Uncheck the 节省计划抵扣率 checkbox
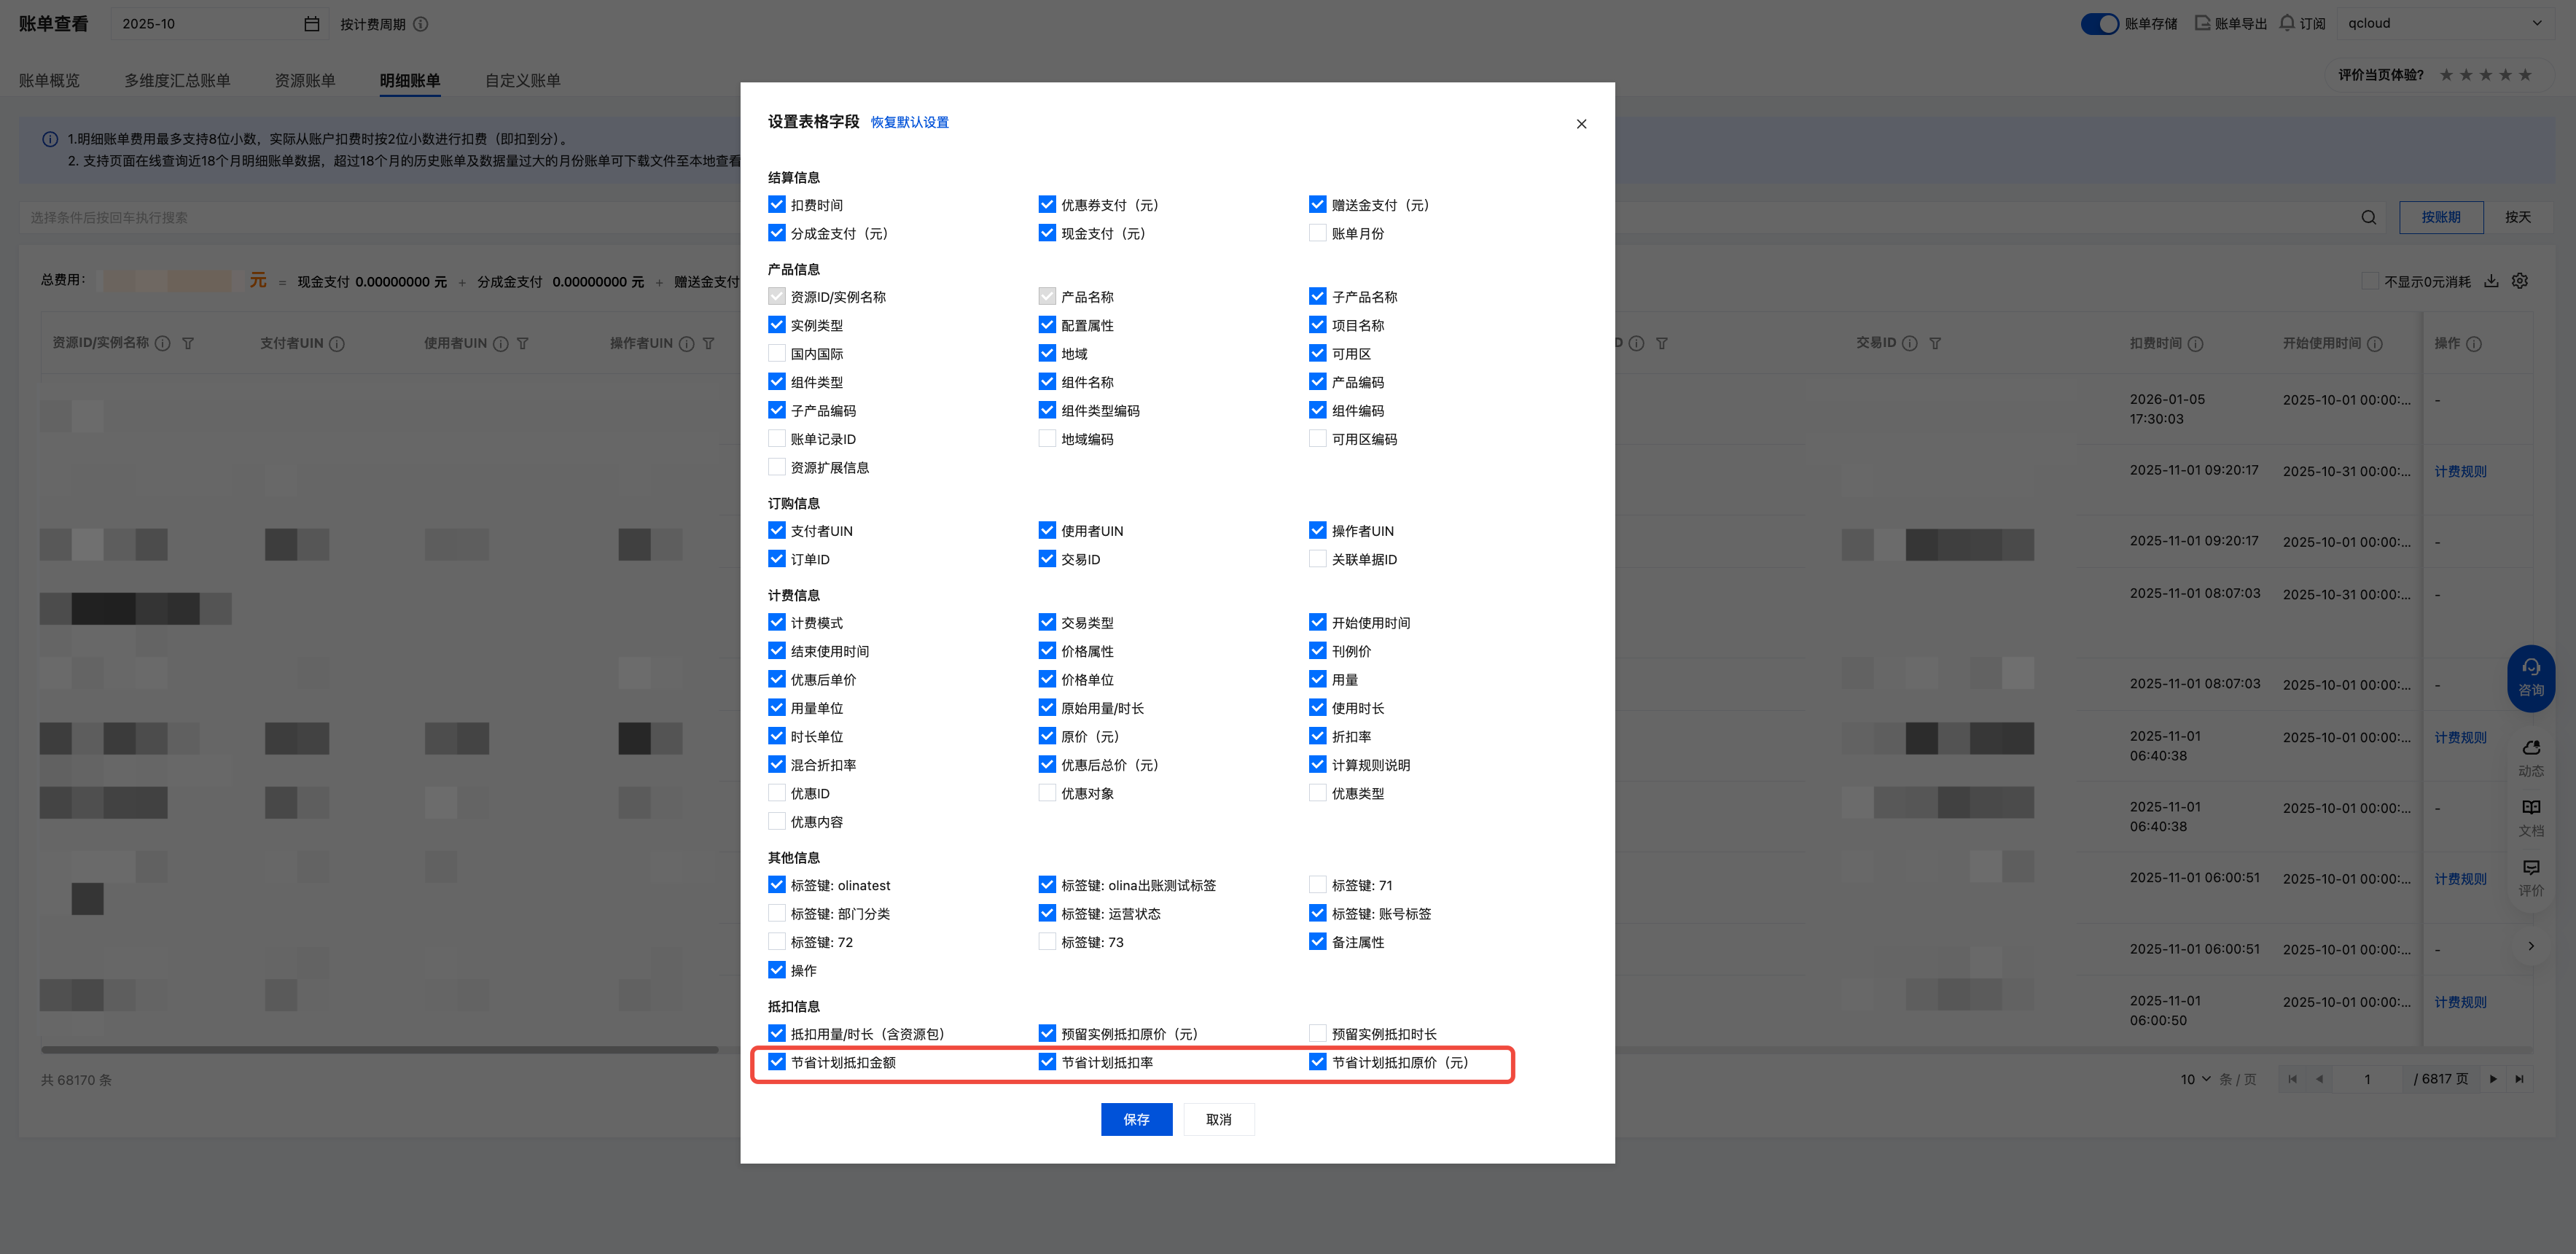 (1047, 1062)
